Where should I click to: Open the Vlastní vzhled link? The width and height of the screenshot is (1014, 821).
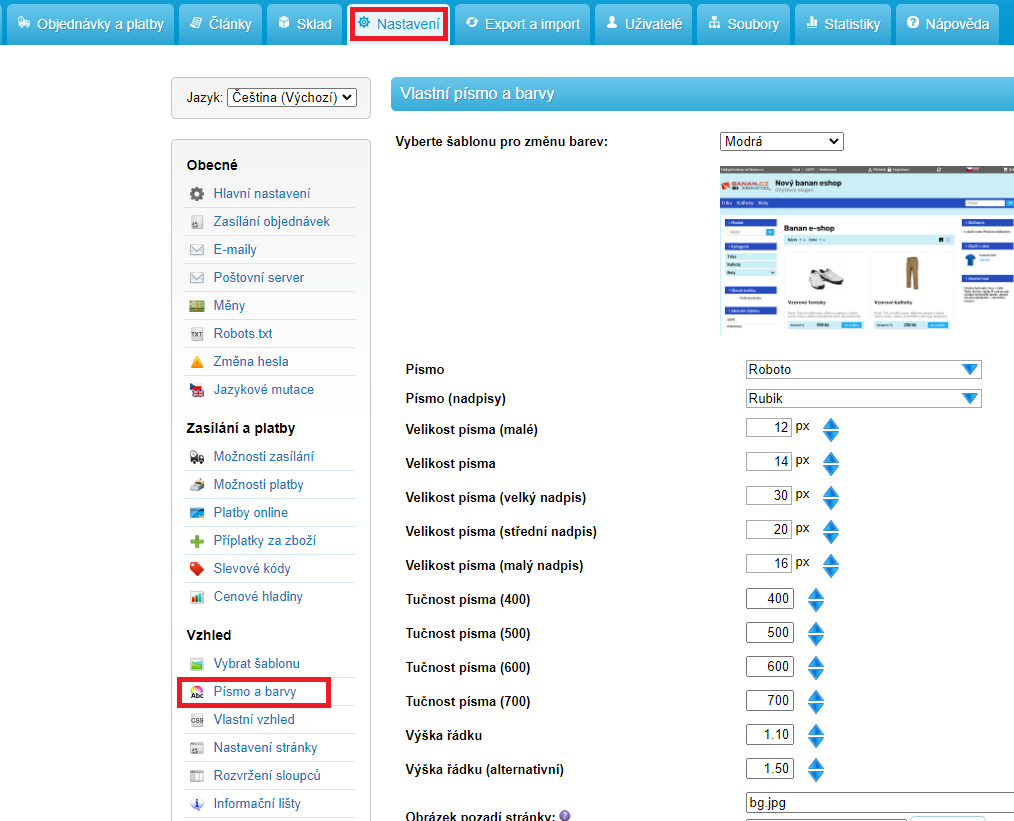254,720
